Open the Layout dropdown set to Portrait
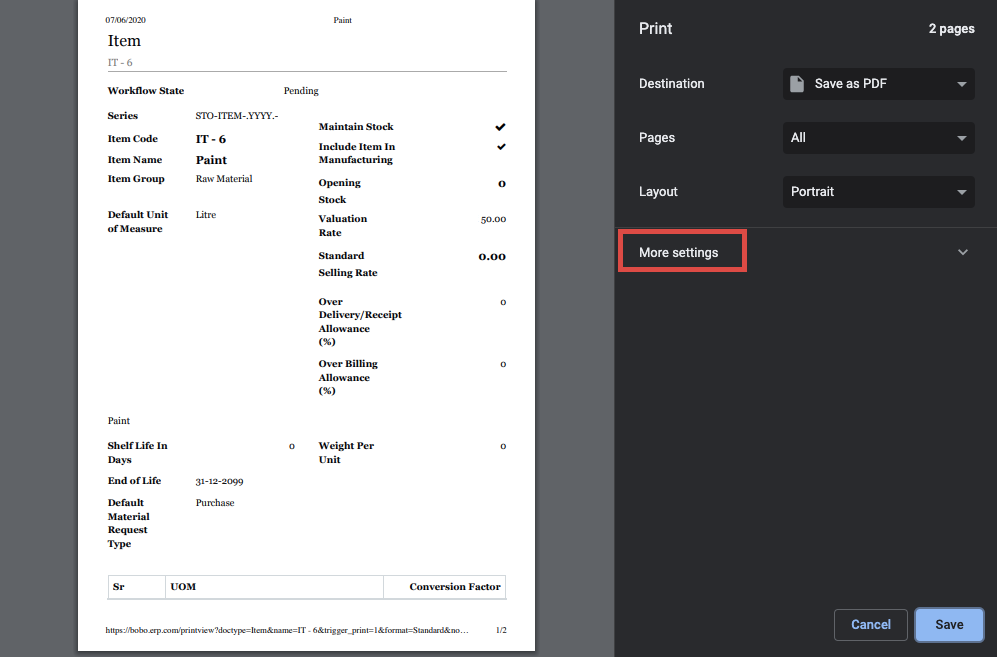This screenshot has height=657, width=997. (878, 192)
